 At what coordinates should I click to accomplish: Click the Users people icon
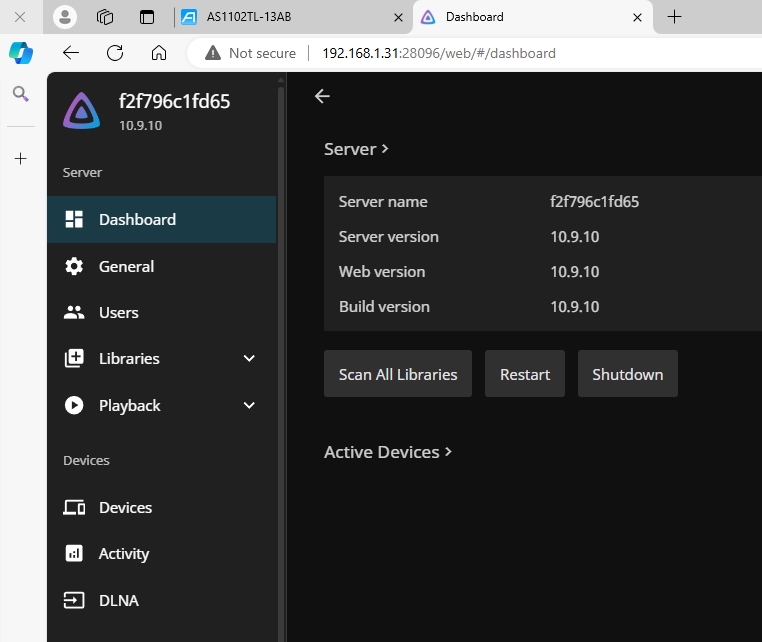[x=74, y=313]
